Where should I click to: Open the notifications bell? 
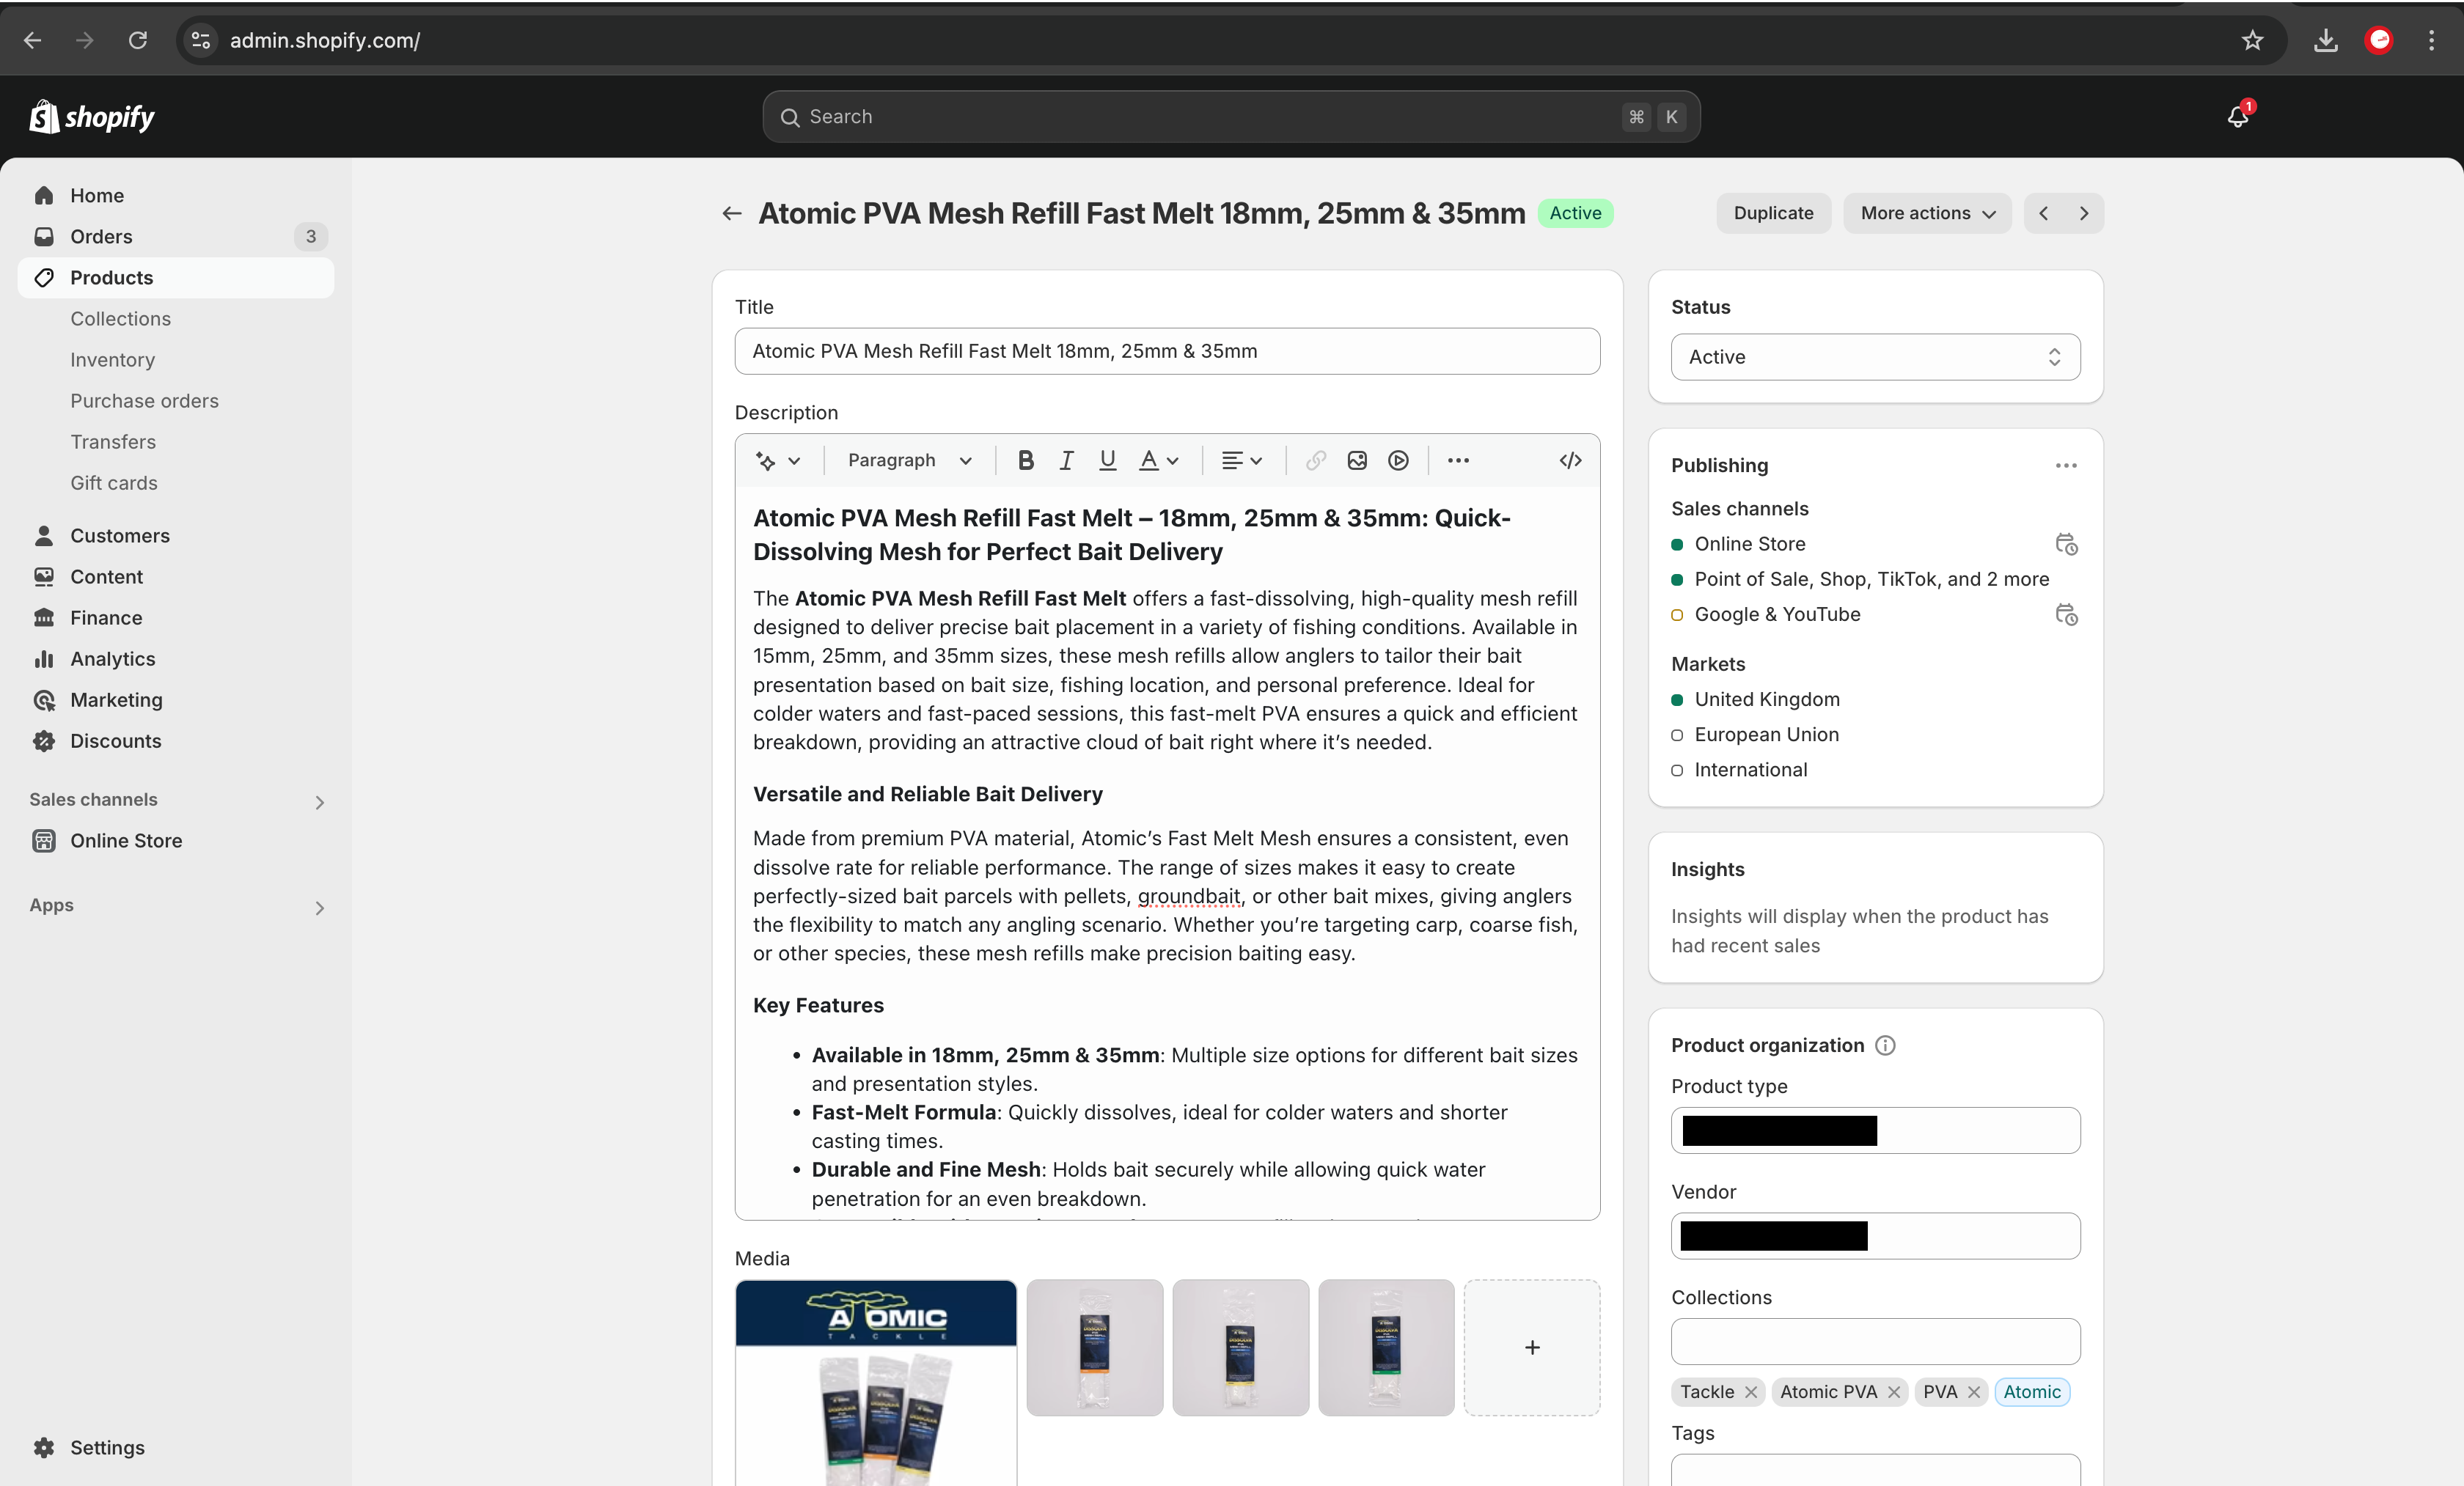click(2238, 116)
